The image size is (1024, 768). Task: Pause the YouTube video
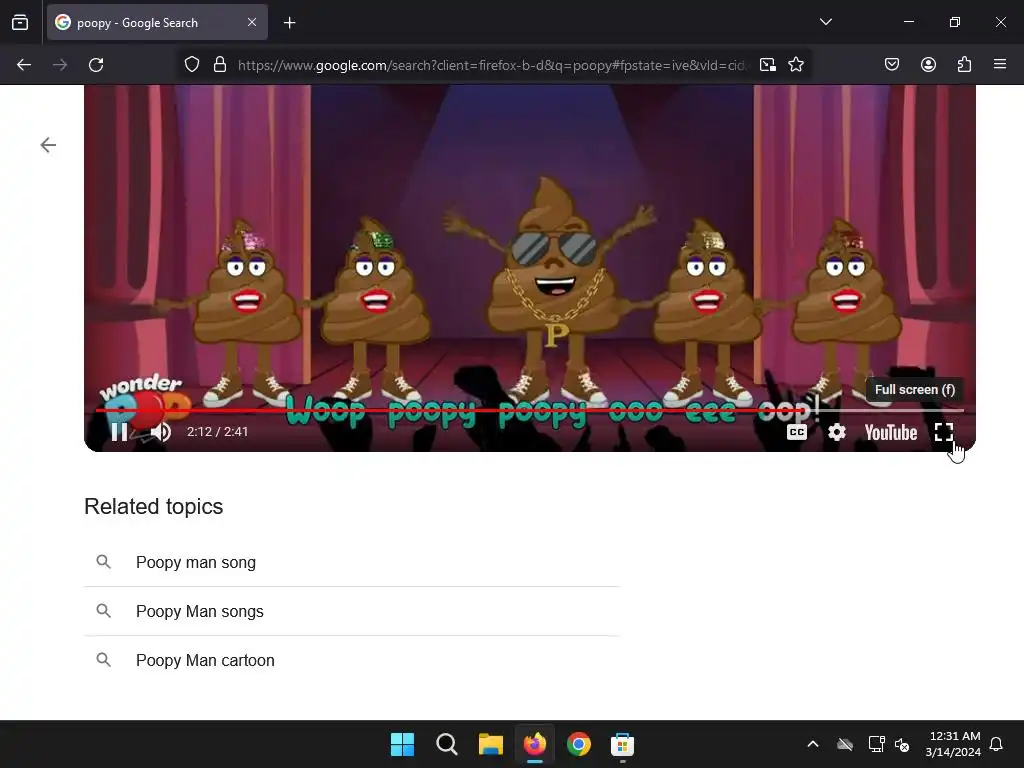pos(119,432)
